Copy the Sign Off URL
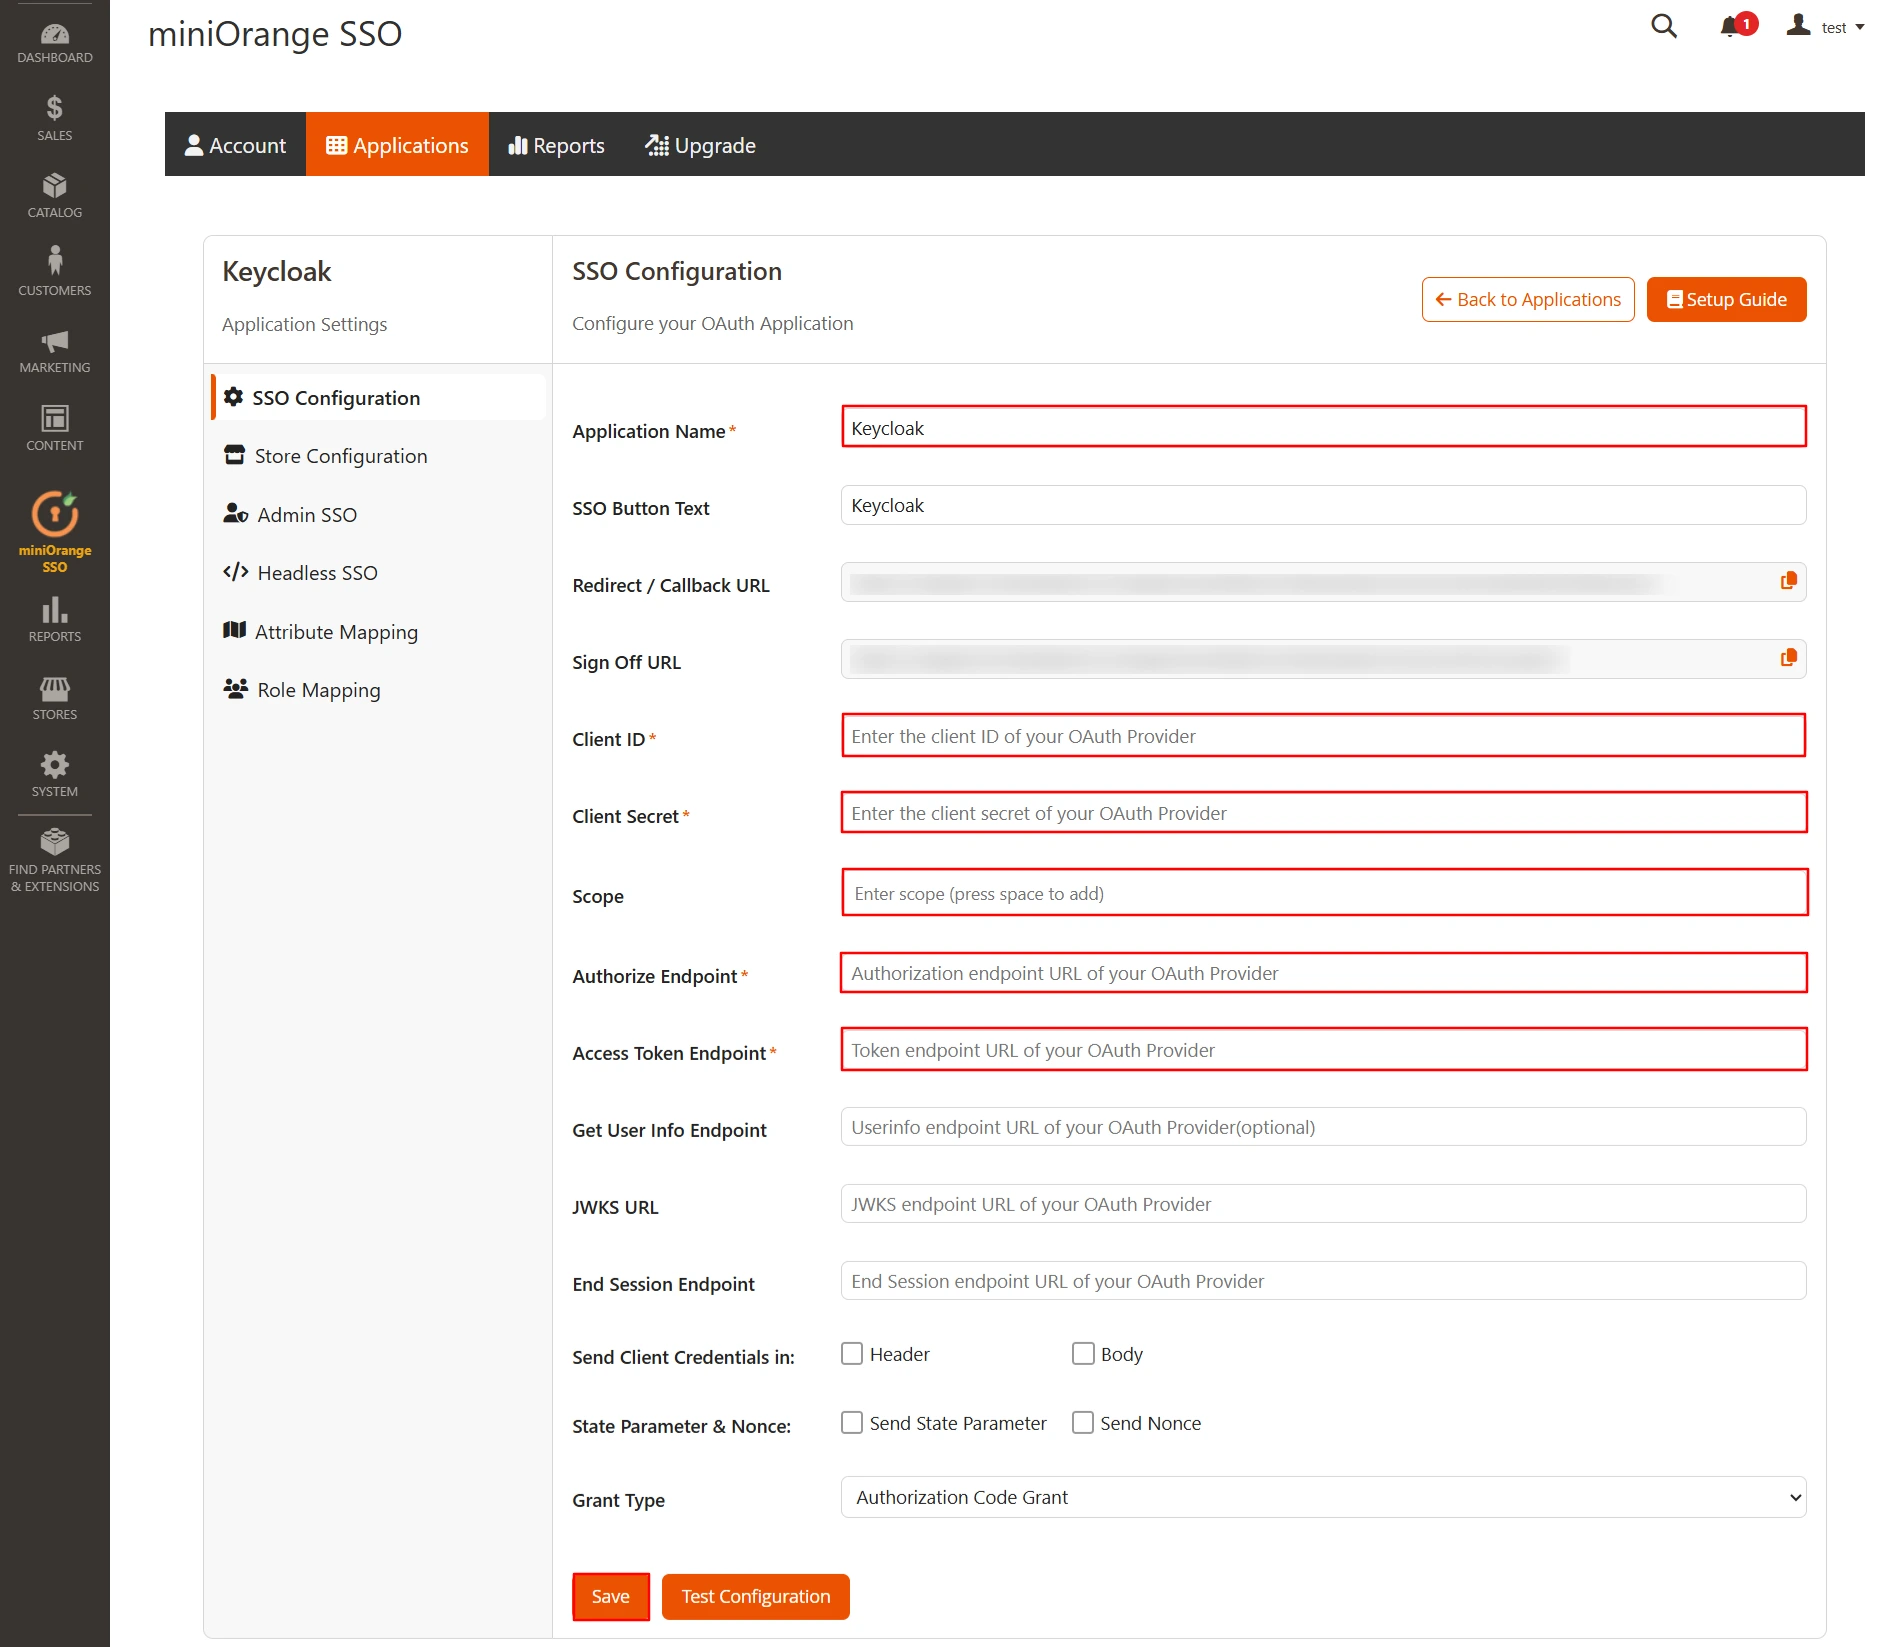1890x1647 pixels. pos(1789,657)
